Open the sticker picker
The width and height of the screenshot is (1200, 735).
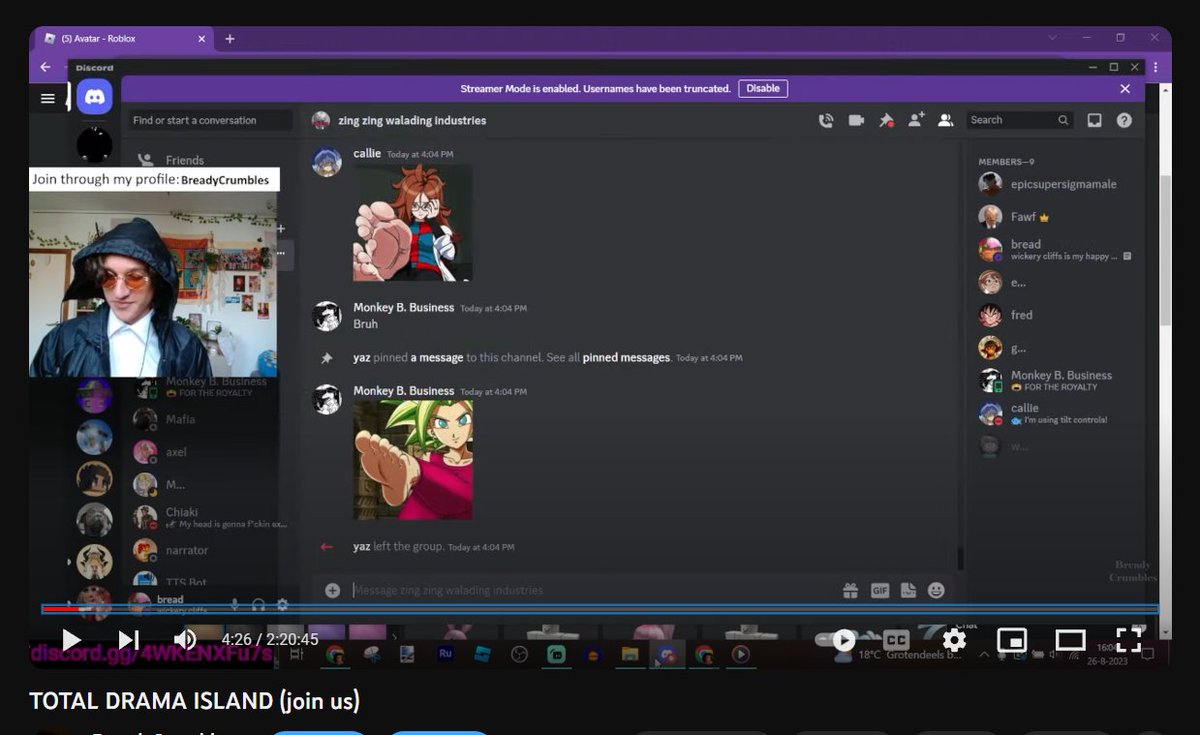point(908,590)
